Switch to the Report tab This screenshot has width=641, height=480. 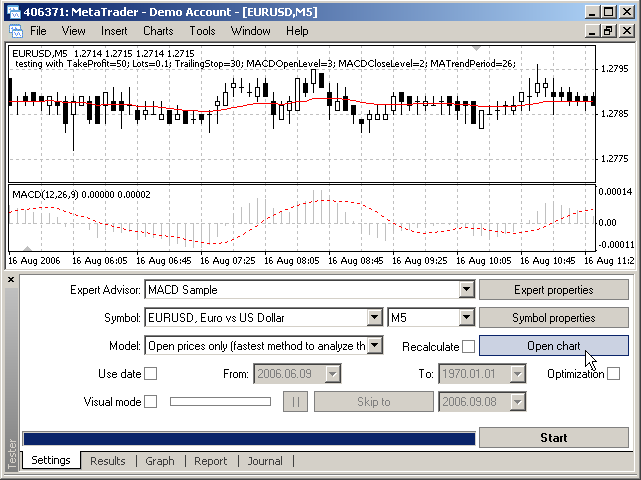click(x=211, y=461)
